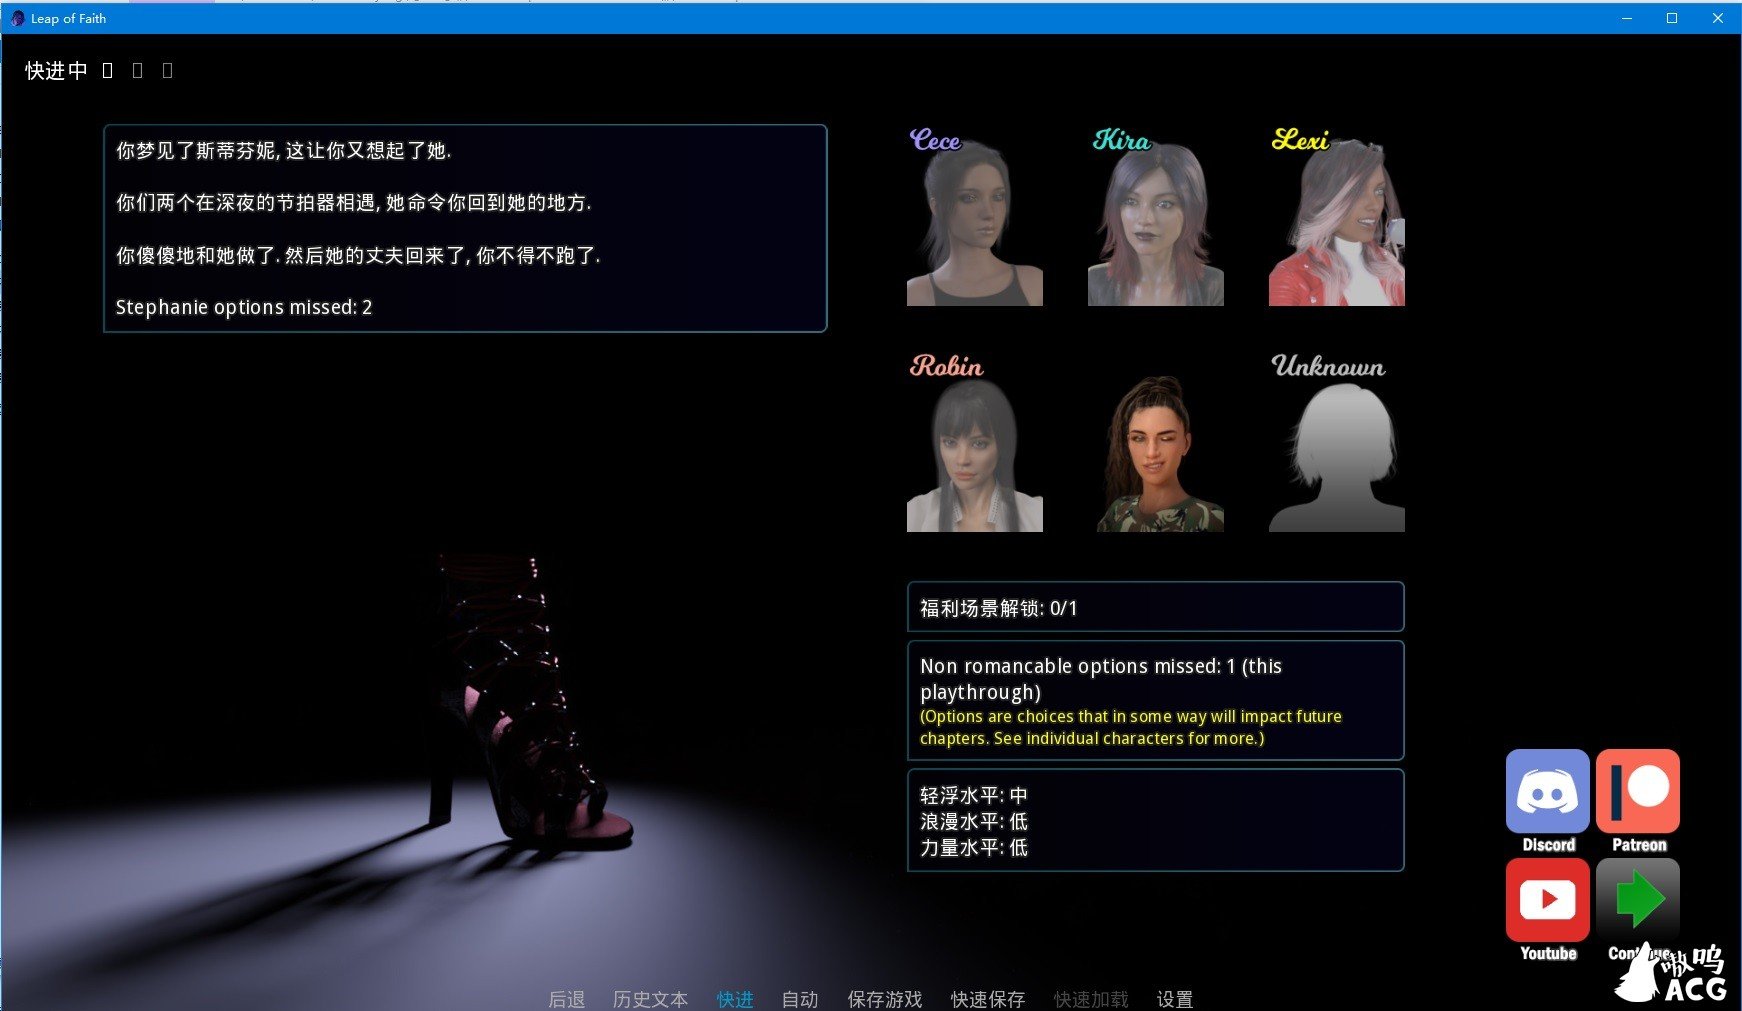Enable 快速加载 quick load option
The image size is (1742, 1011).
[1089, 998]
